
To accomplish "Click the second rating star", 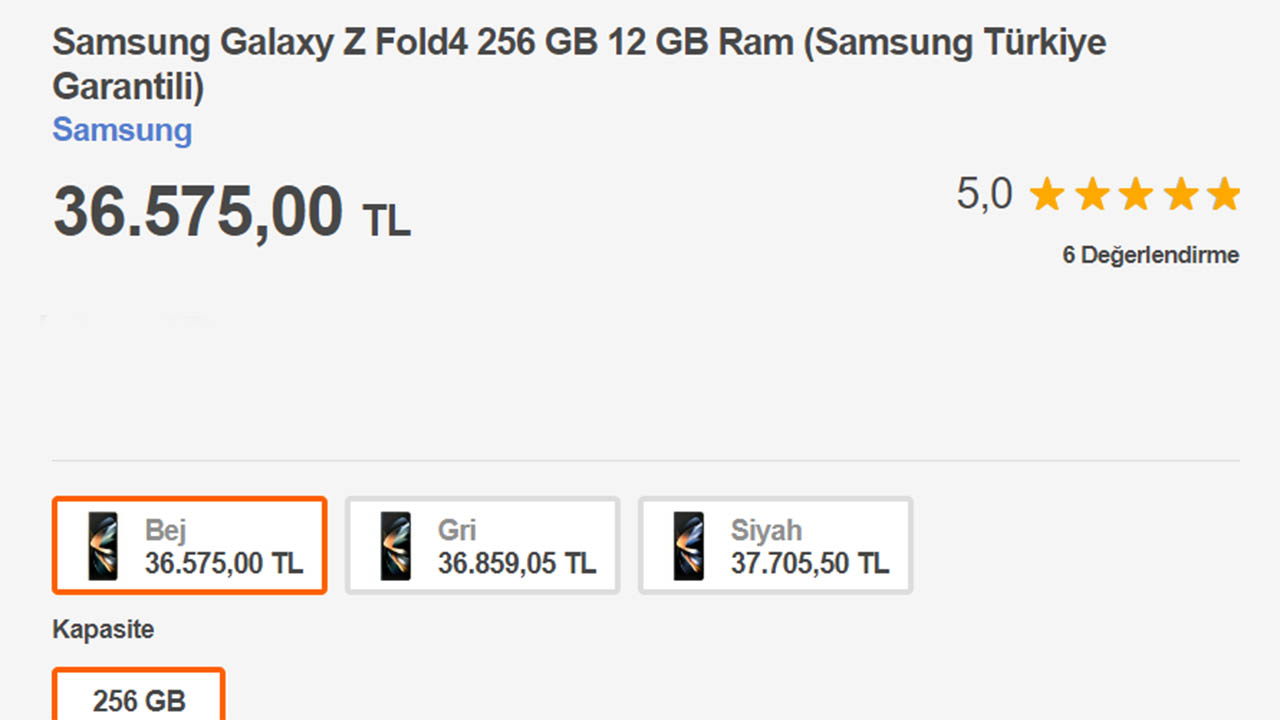I will point(1091,194).
